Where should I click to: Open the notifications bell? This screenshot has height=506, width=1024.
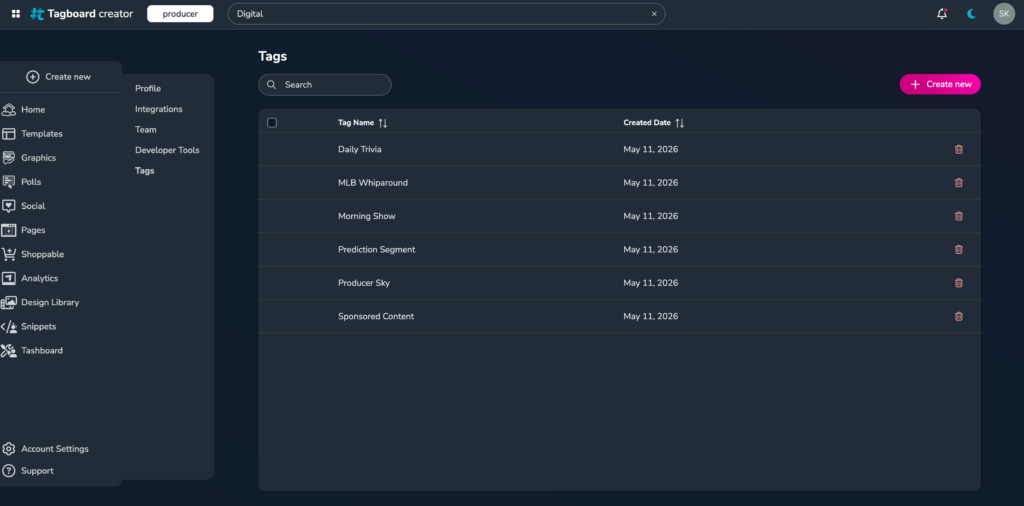pos(942,14)
